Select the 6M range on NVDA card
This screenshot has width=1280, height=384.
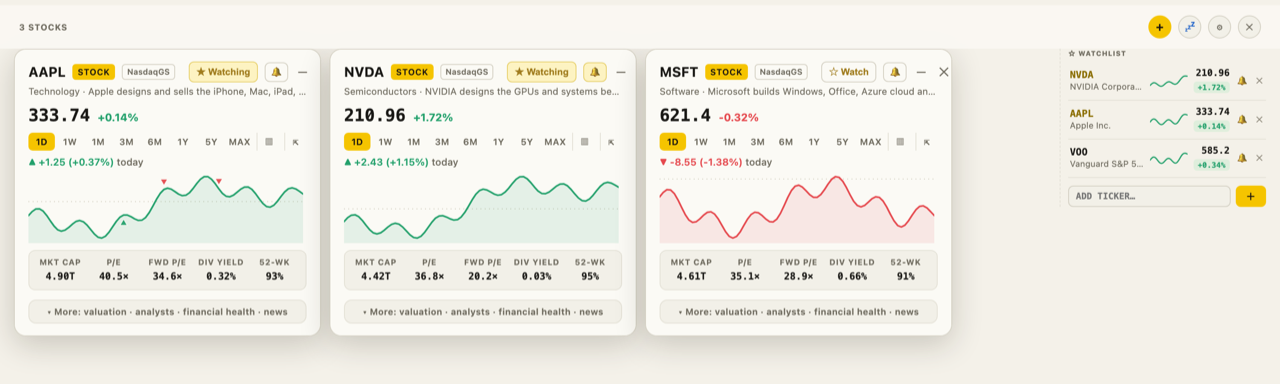pos(470,142)
